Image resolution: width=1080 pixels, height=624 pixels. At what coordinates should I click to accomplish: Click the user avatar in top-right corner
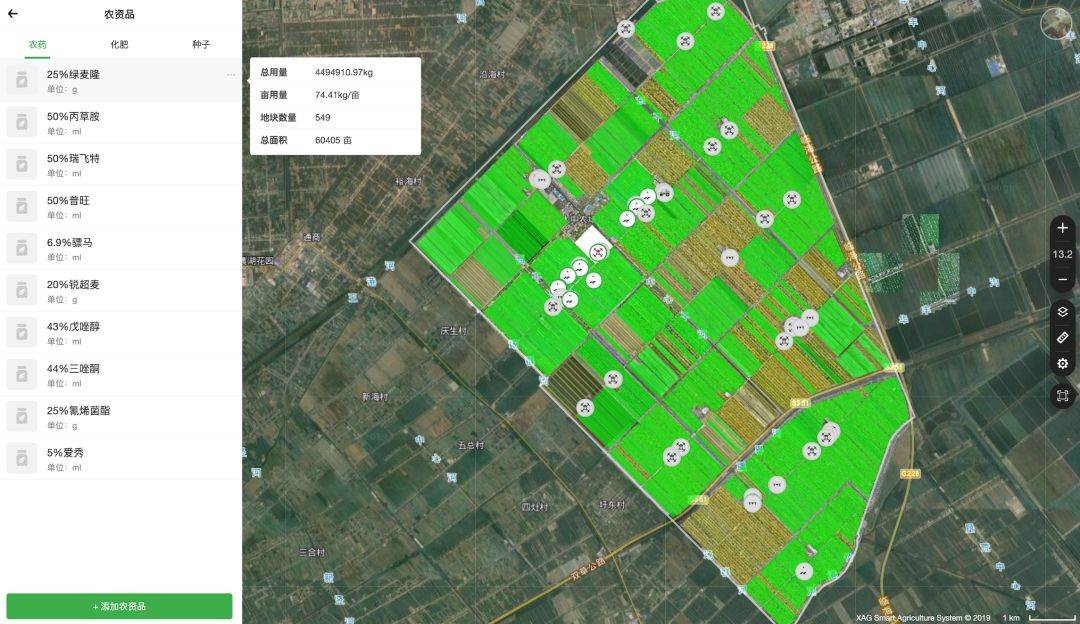[1055, 23]
